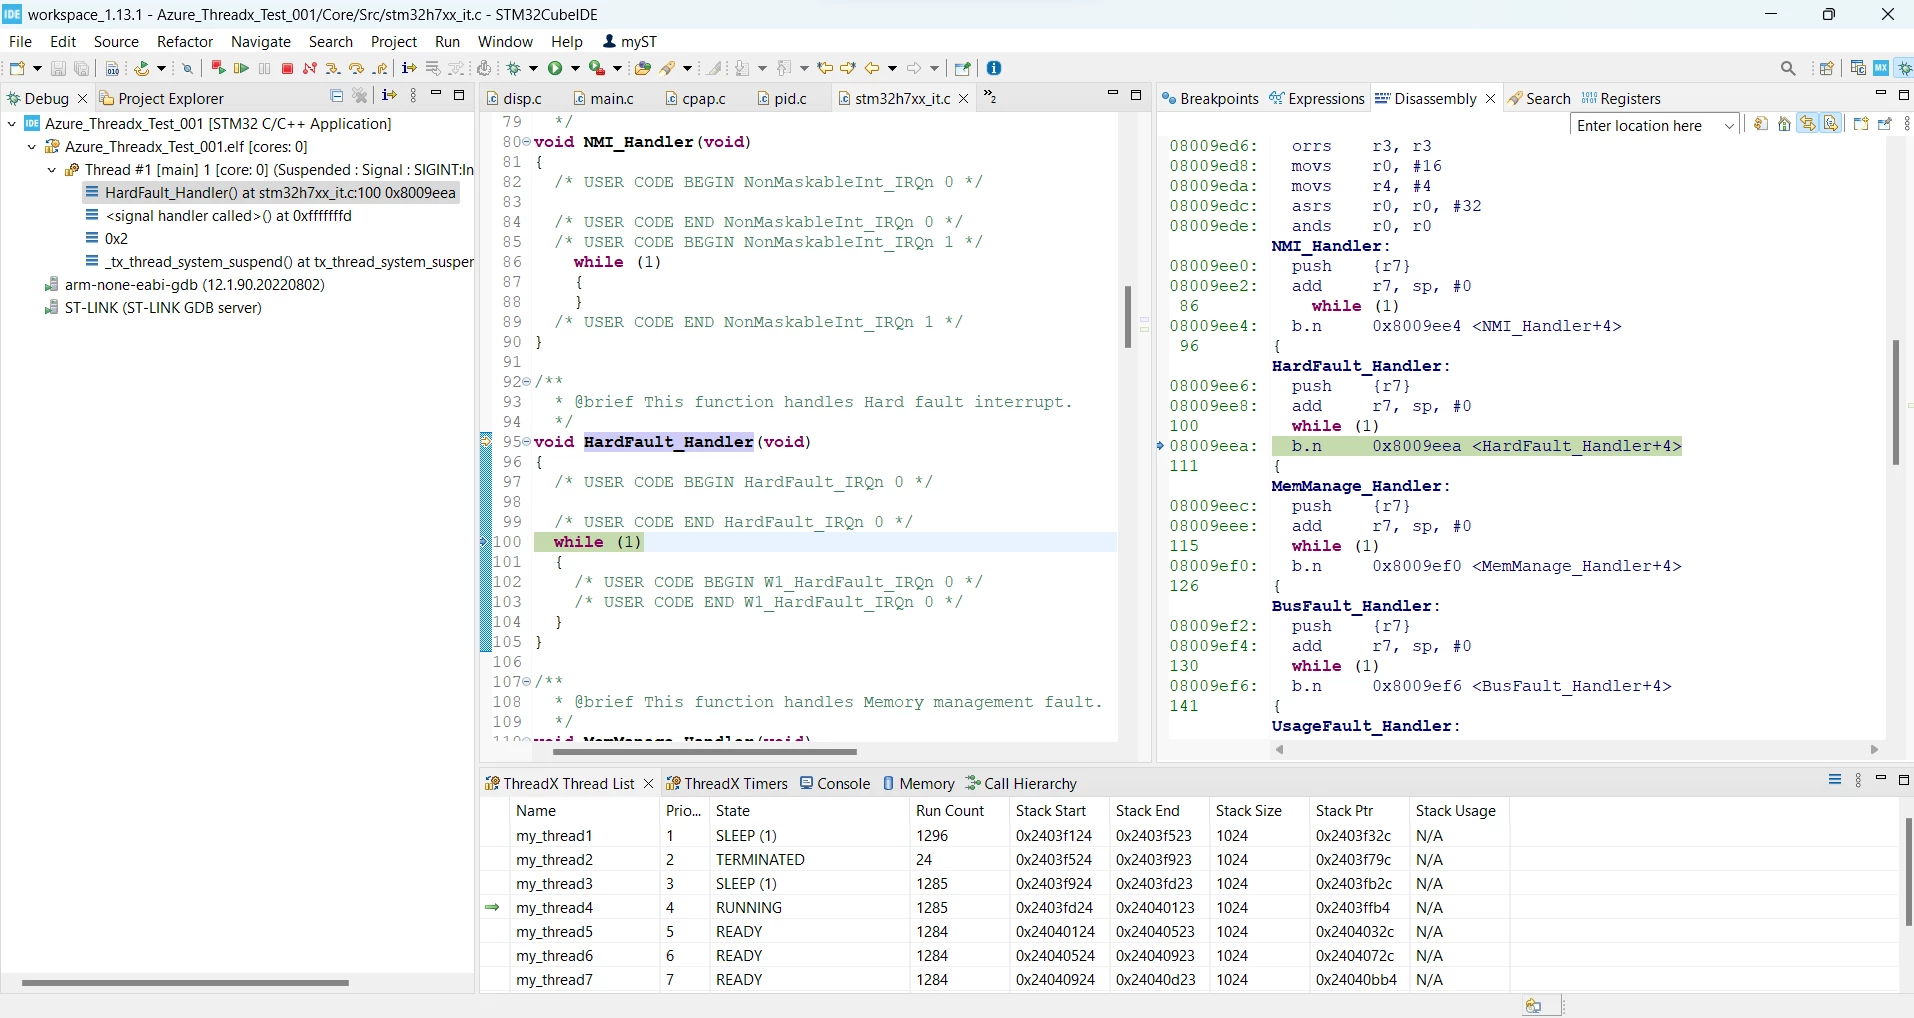The width and height of the screenshot is (1914, 1018).
Task: Open the Project Explorer tab
Action: [x=162, y=98]
